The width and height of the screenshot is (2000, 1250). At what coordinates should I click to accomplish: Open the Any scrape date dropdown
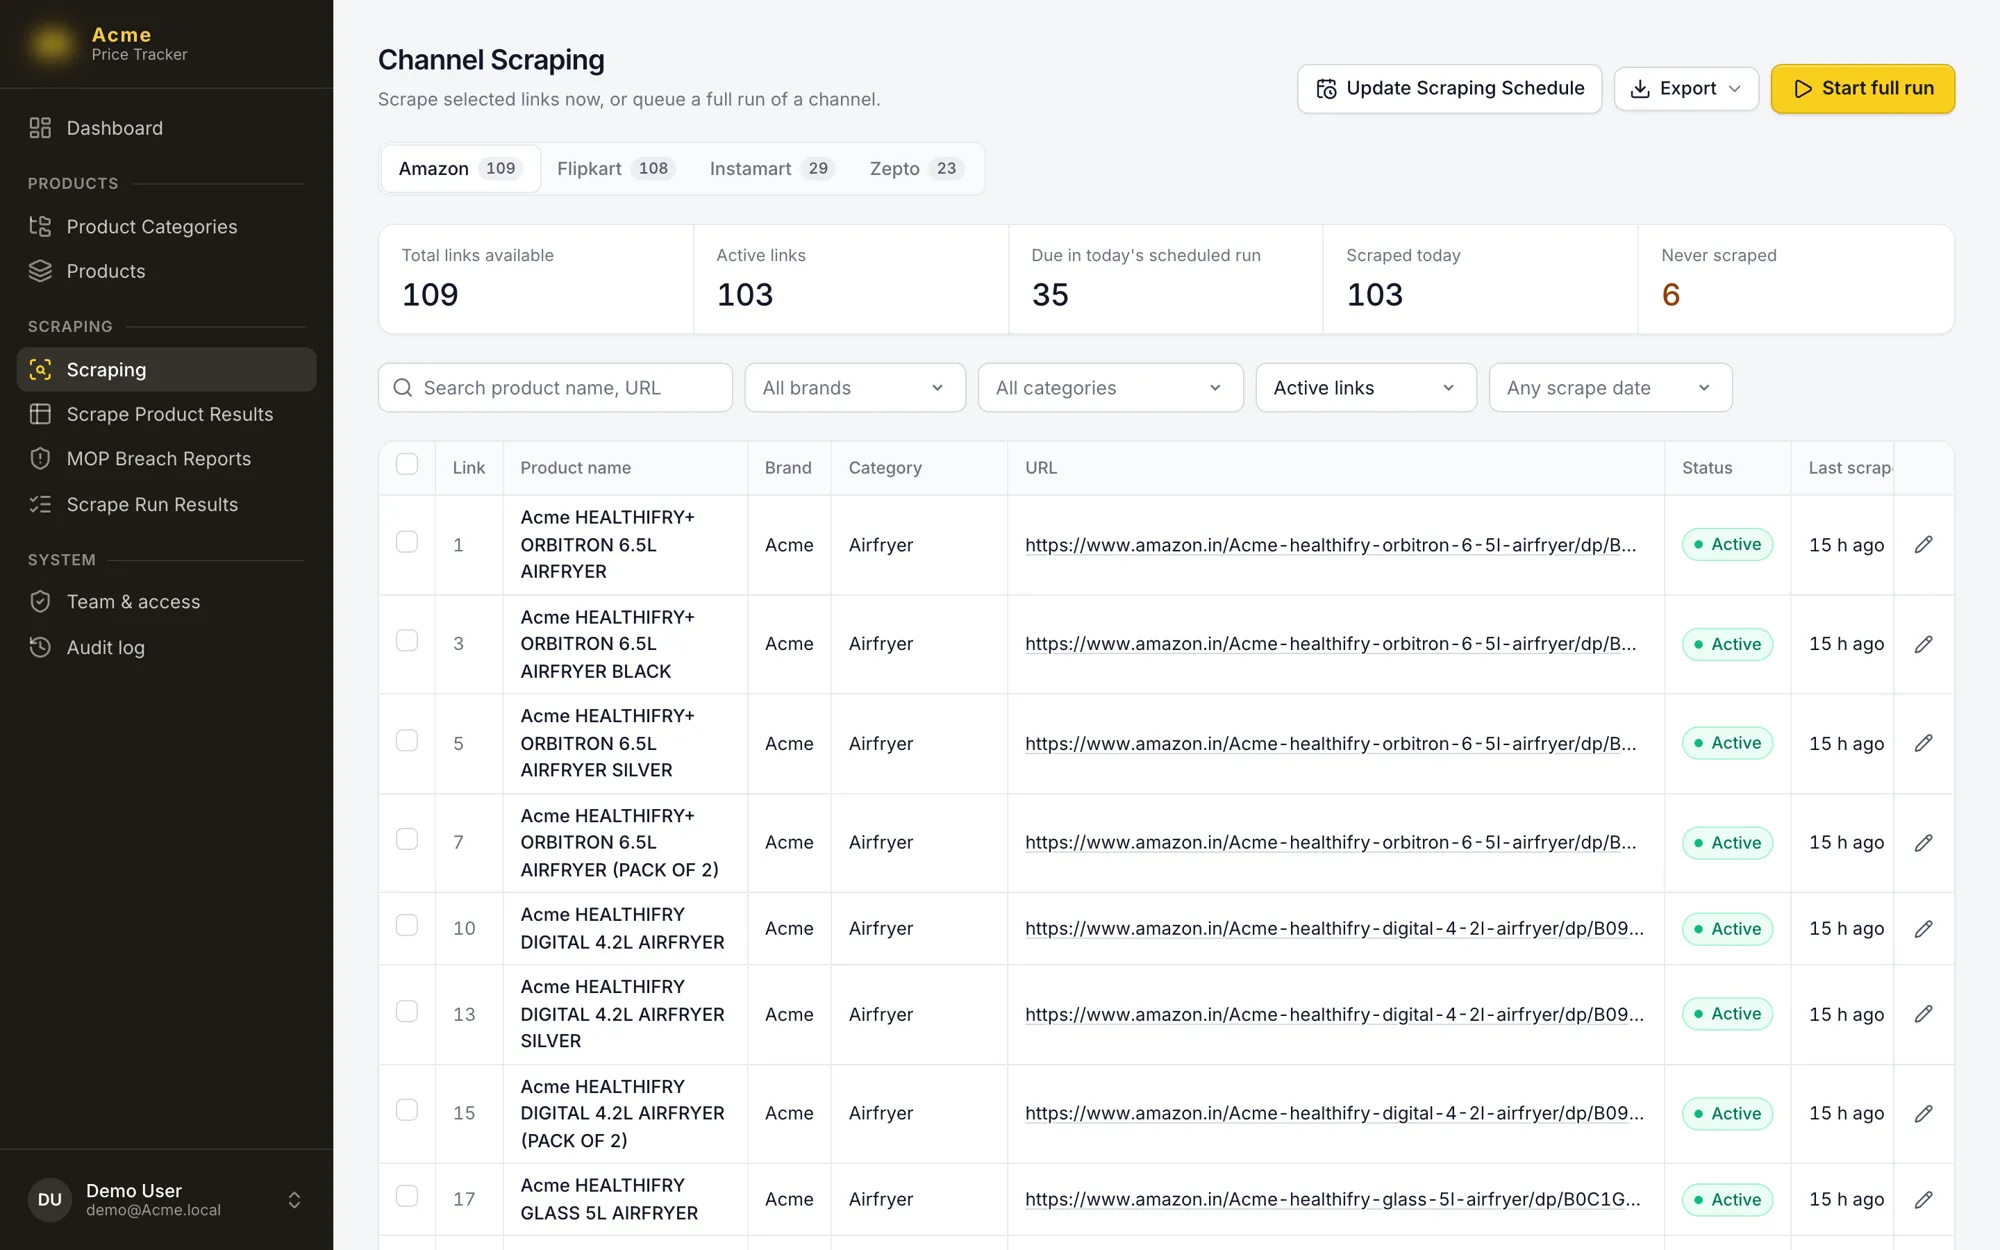click(x=1610, y=388)
